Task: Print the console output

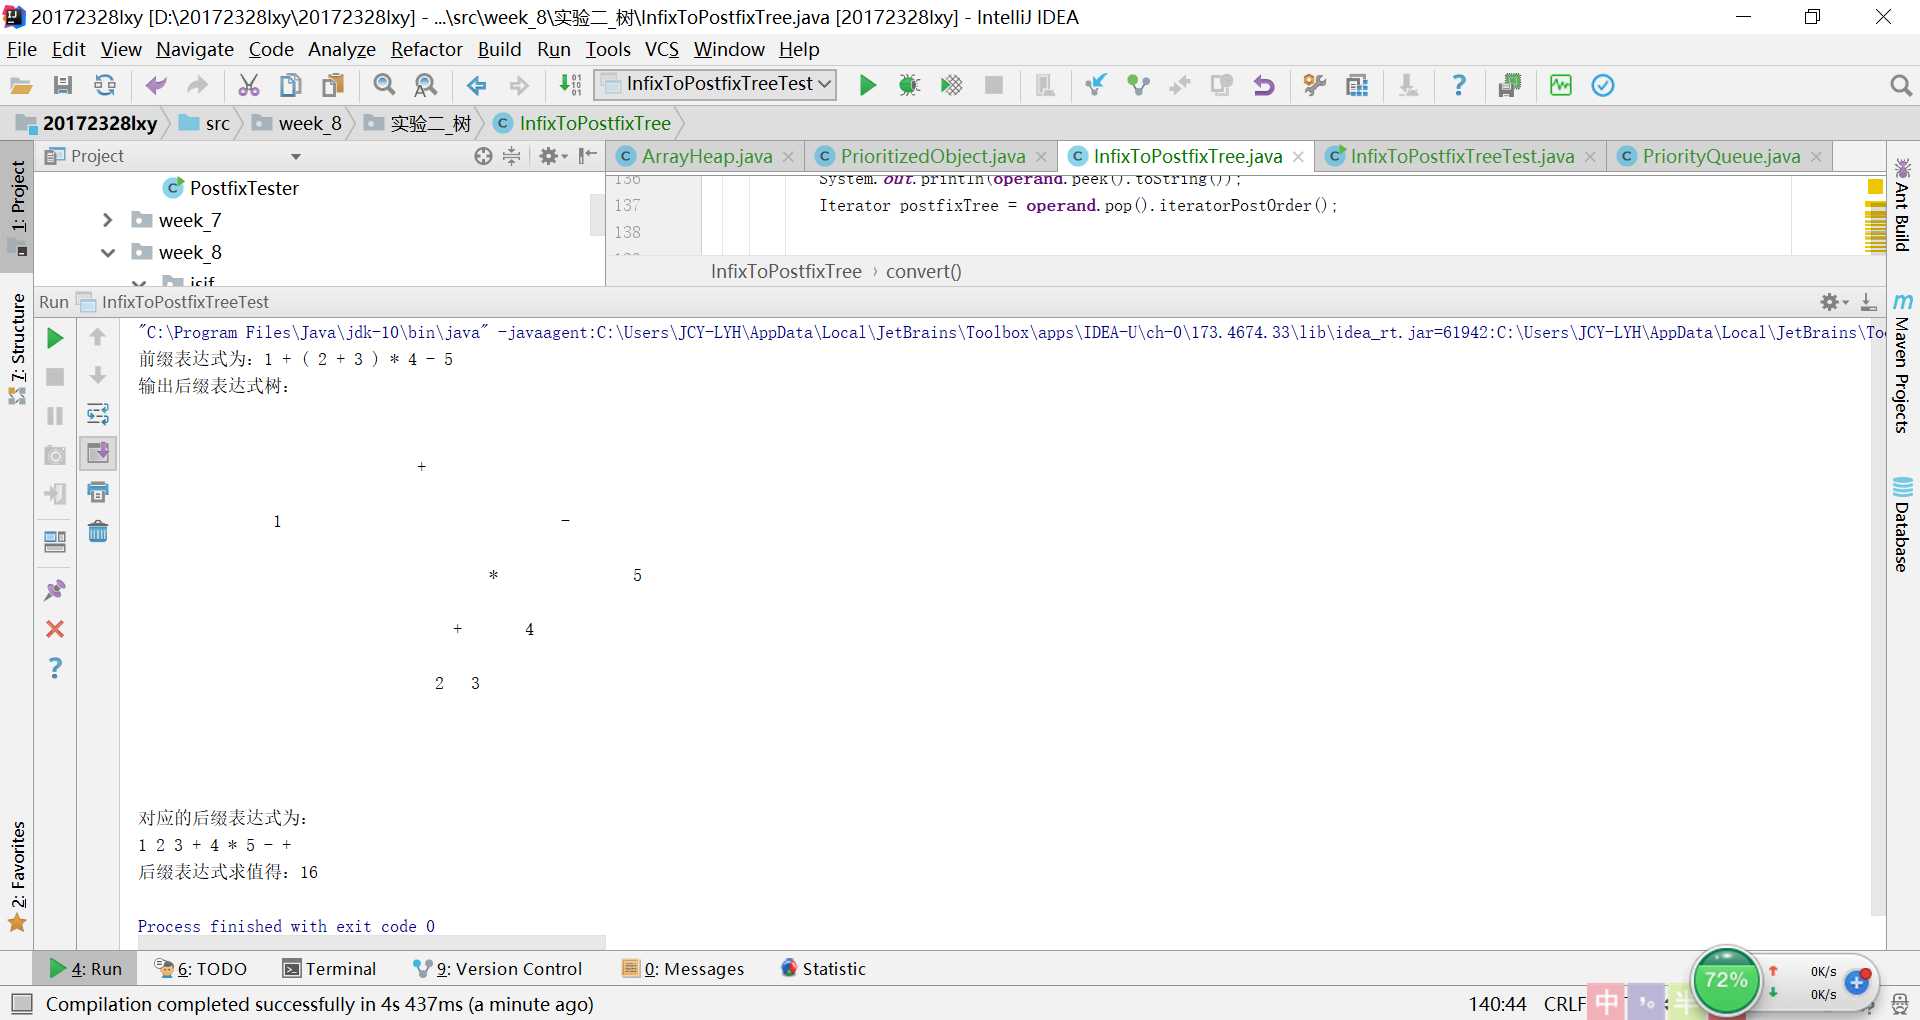Action: coord(98,492)
